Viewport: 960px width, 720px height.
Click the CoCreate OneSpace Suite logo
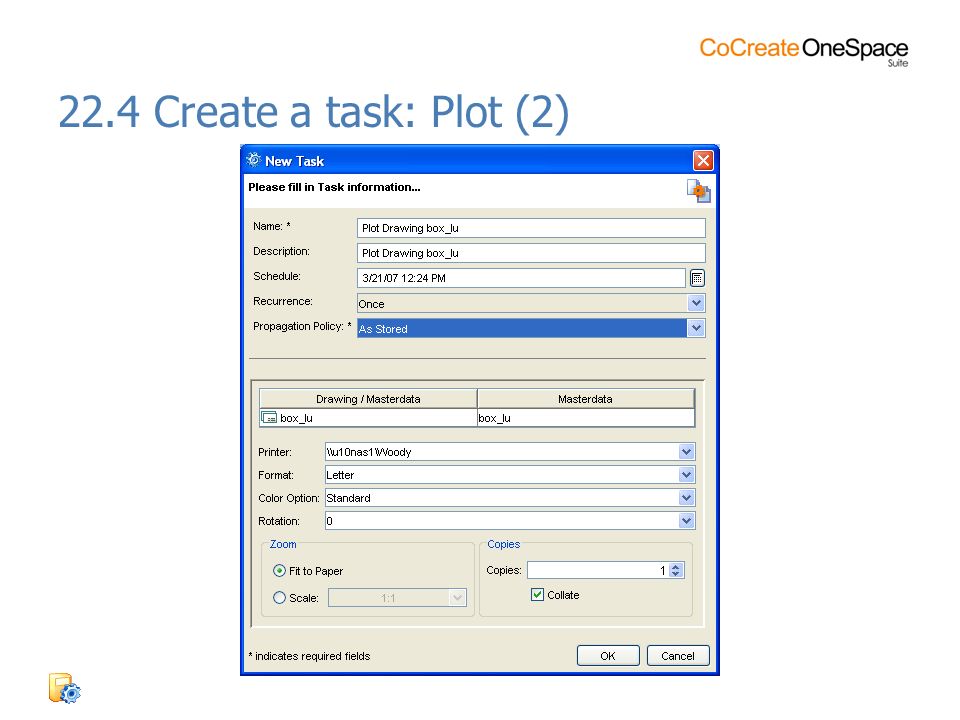tap(804, 51)
